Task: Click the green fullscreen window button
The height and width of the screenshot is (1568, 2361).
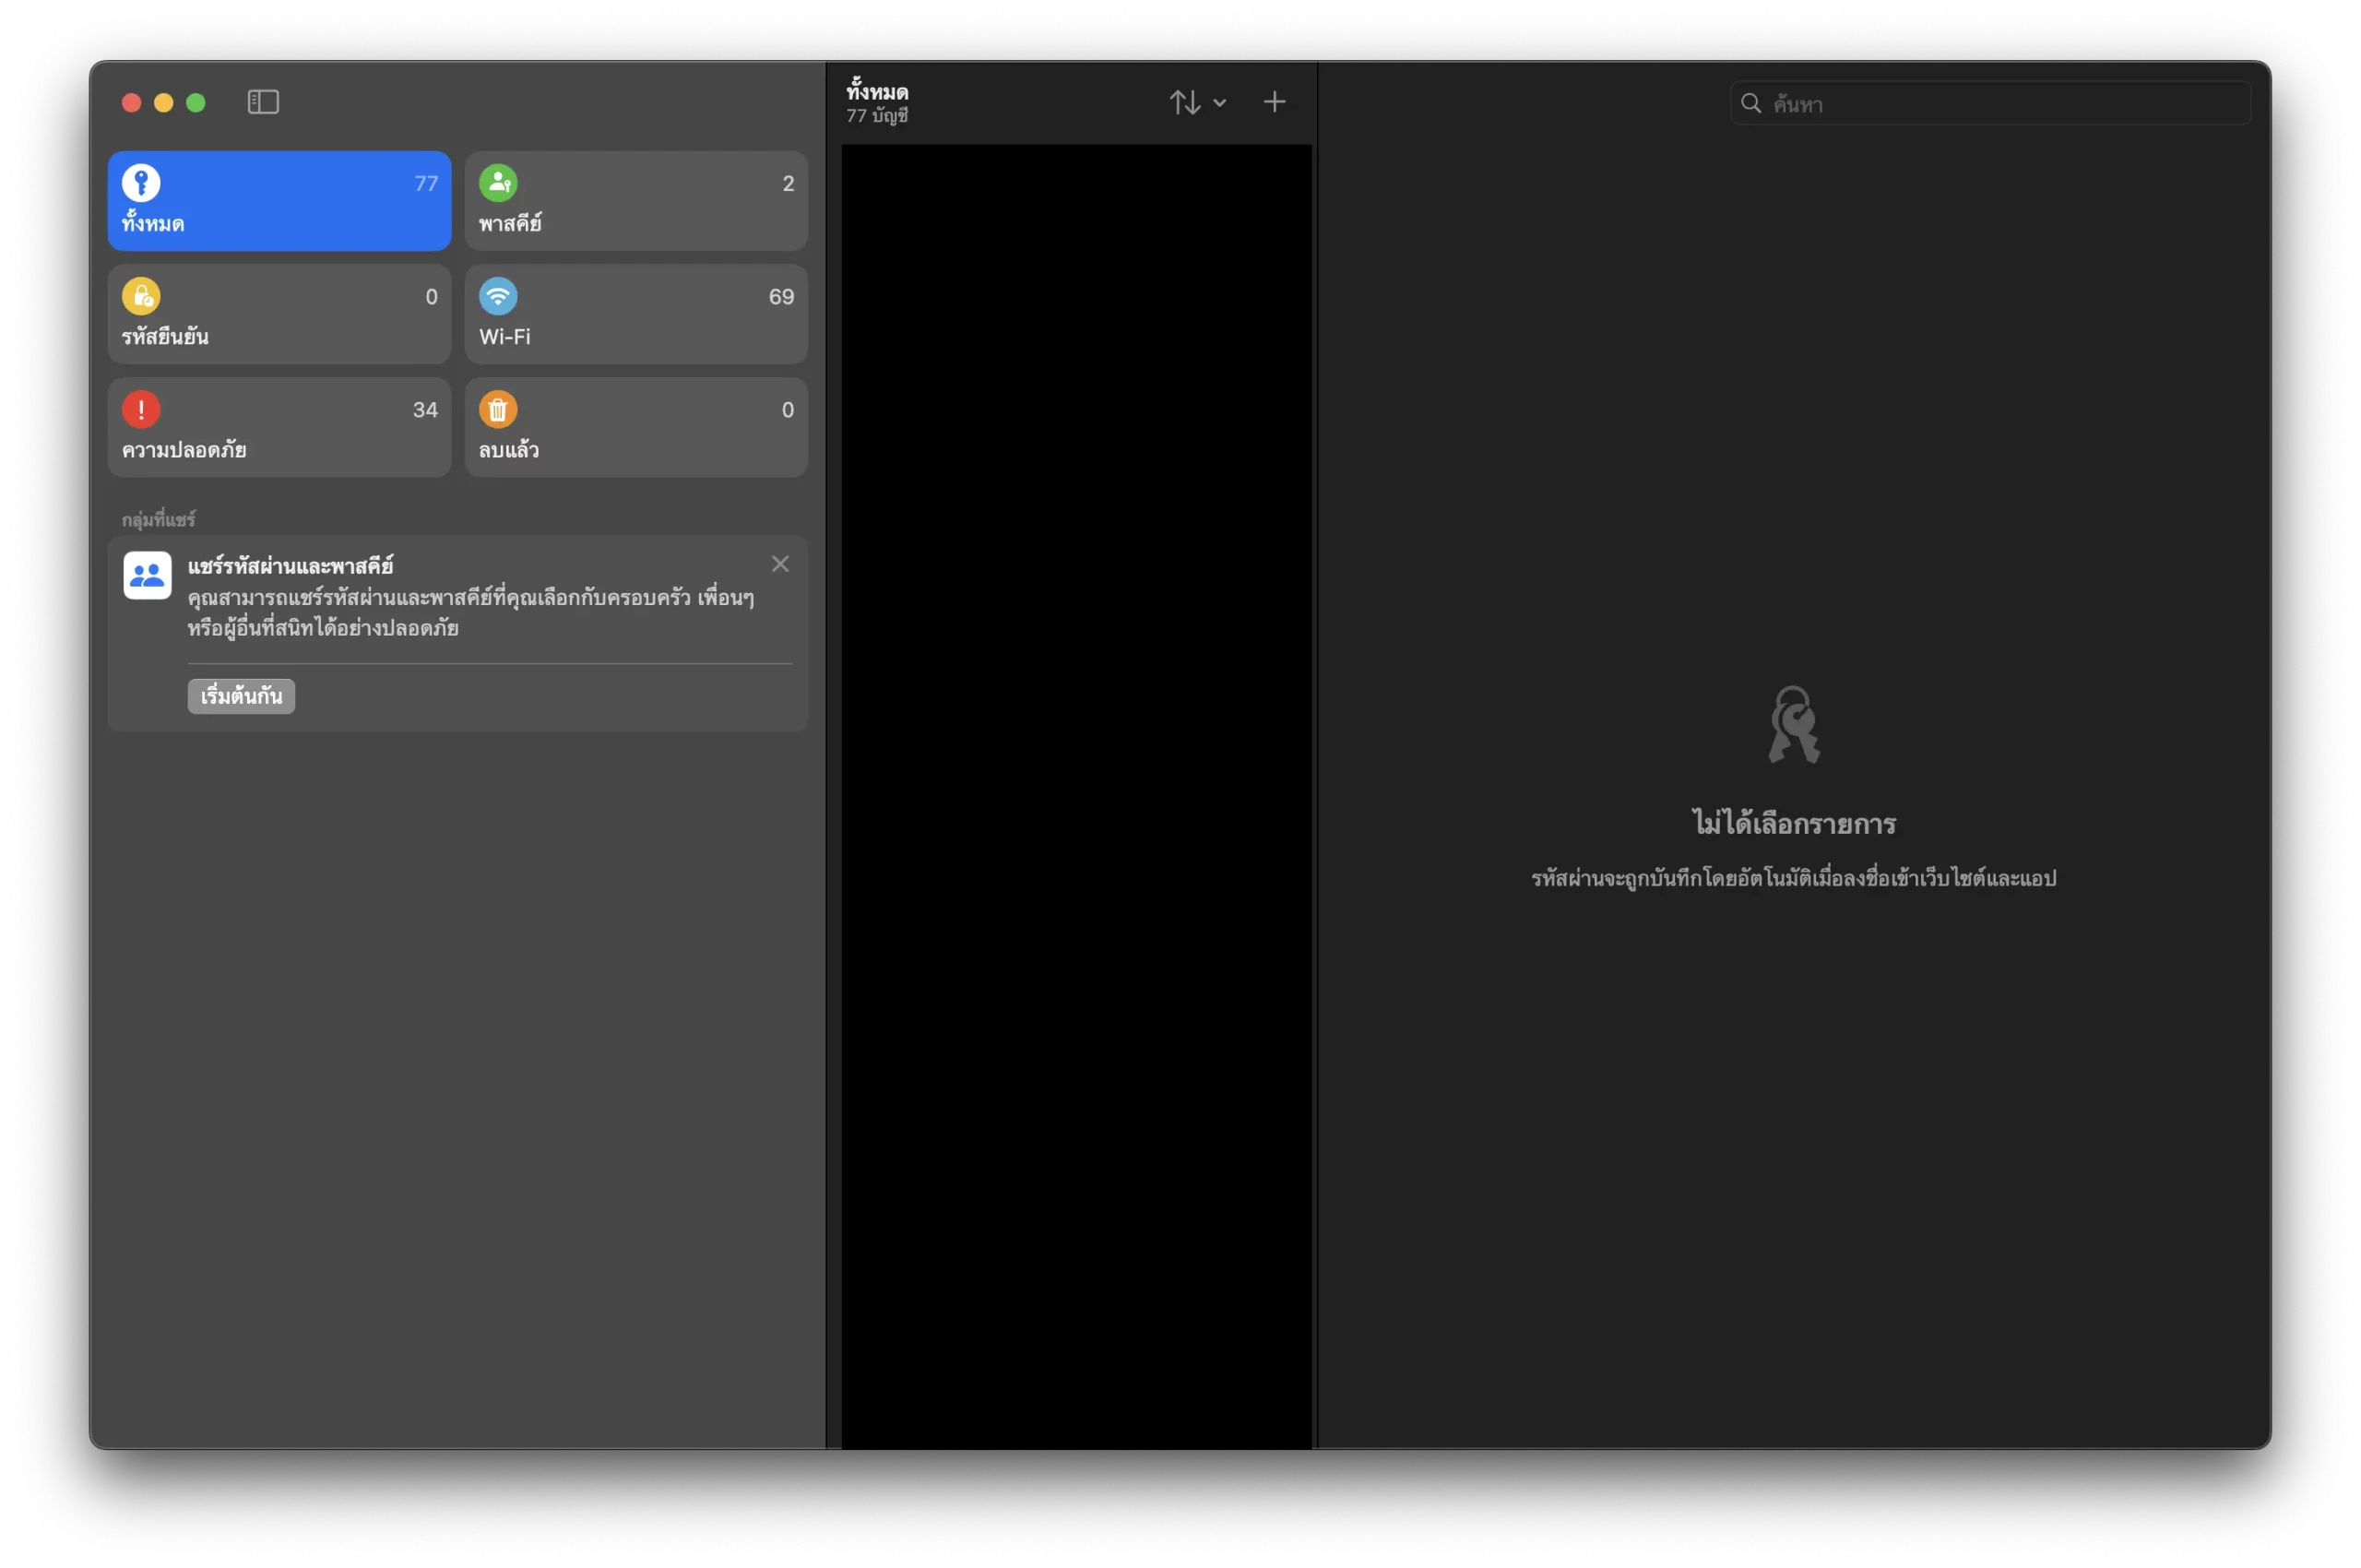Action: pos(196,102)
